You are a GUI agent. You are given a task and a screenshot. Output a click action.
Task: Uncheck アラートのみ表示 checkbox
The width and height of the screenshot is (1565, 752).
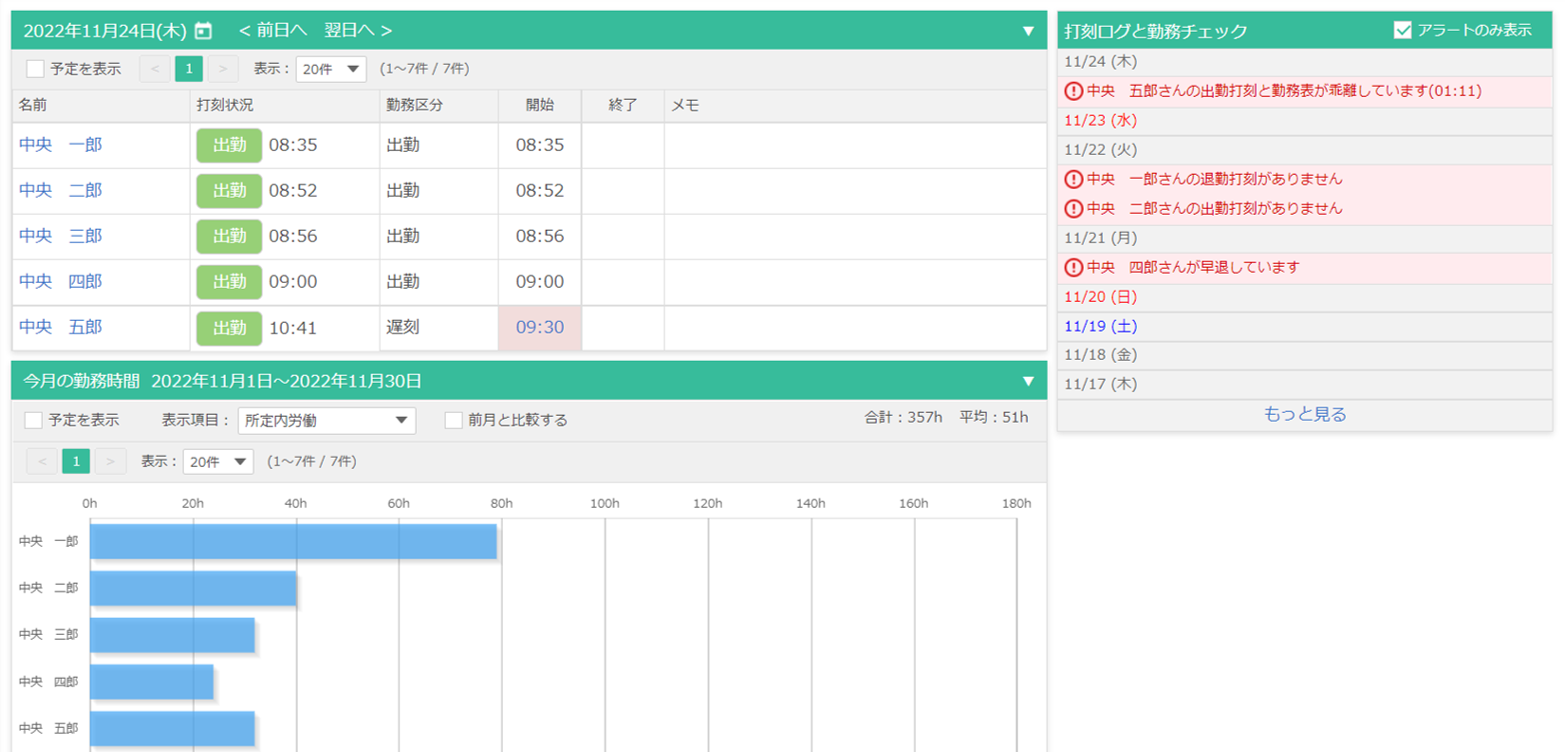[1402, 30]
